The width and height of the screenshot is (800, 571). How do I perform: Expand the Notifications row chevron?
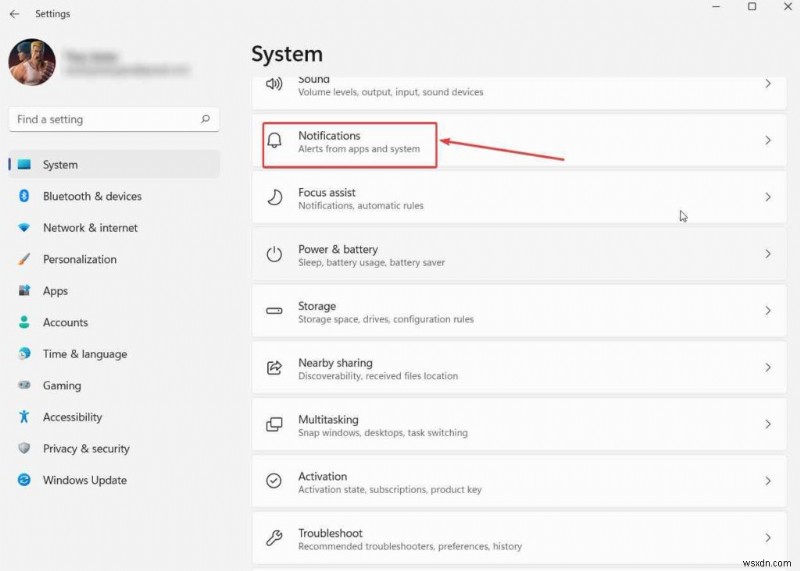click(768, 140)
